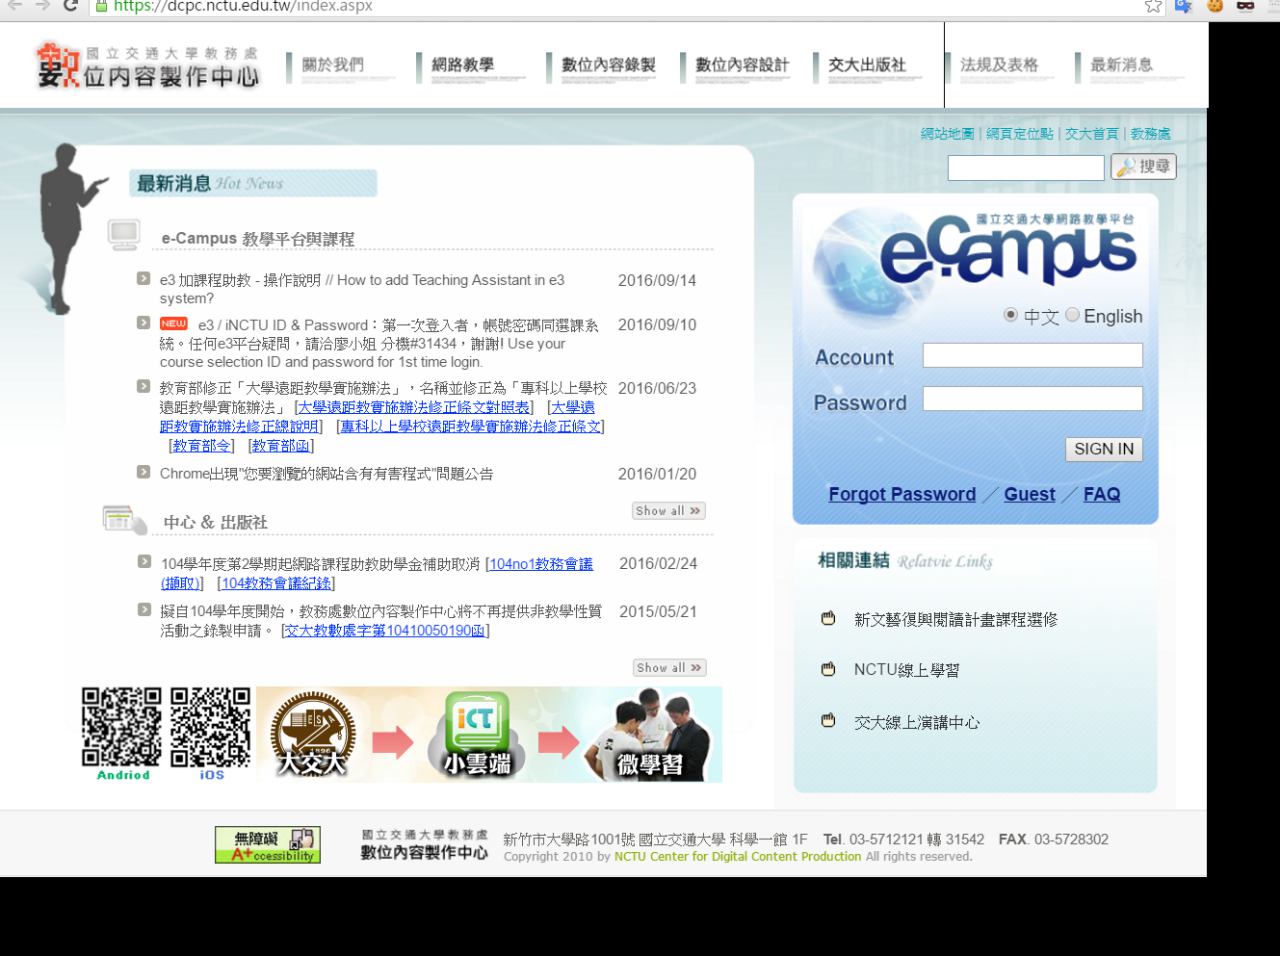The width and height of the screenshot is (1280, 956).
Task: Click the eCampus globe logo
Action: [x=975, y=248]
